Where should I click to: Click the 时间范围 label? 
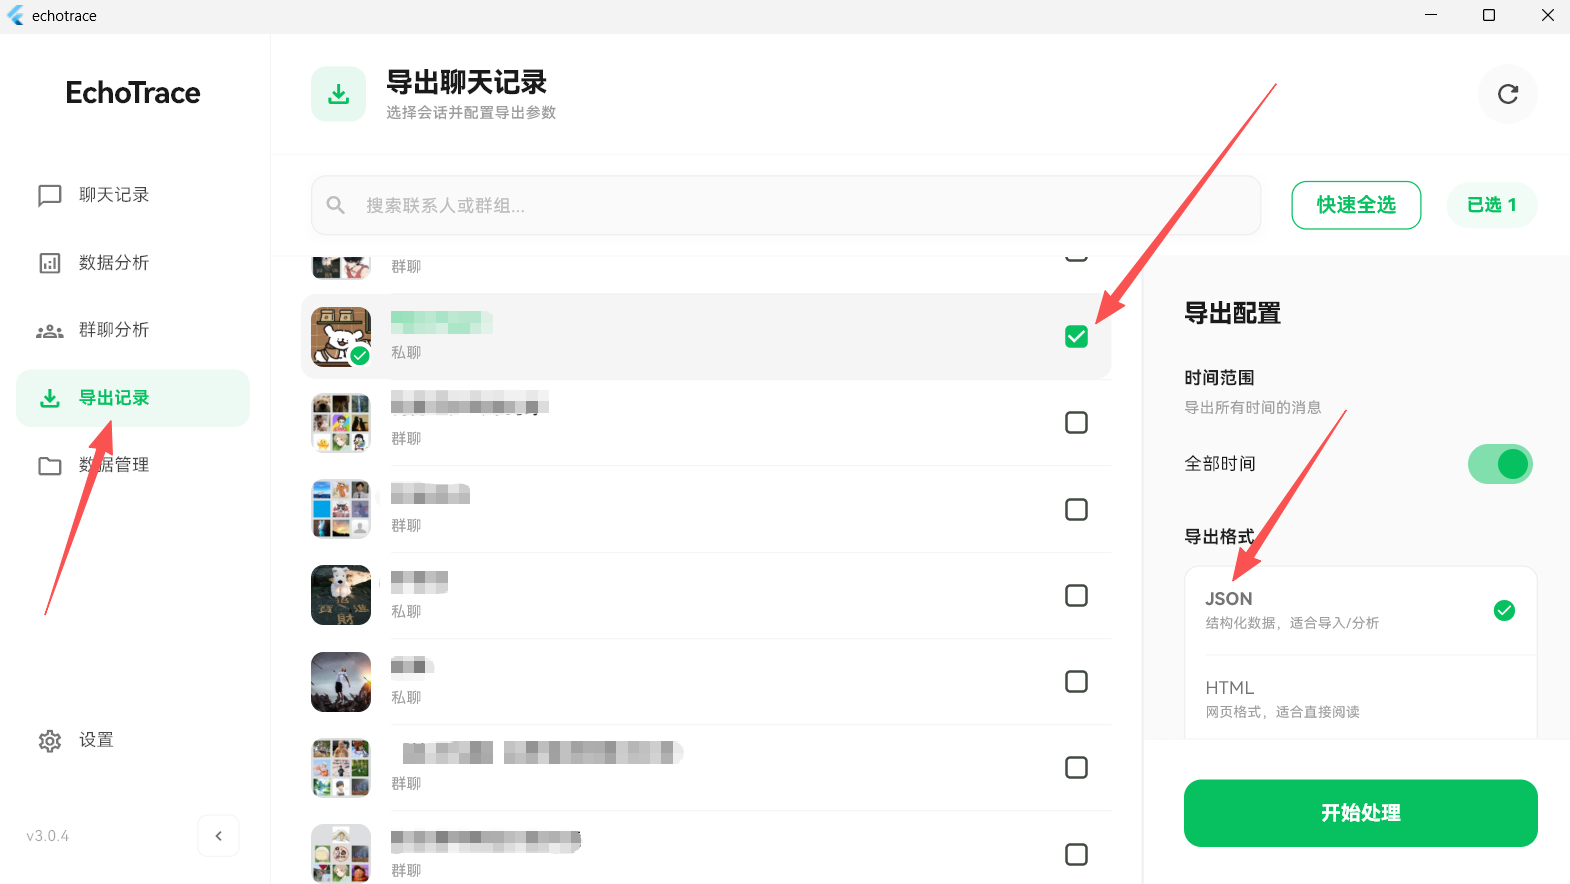(x=1219, y=378)
